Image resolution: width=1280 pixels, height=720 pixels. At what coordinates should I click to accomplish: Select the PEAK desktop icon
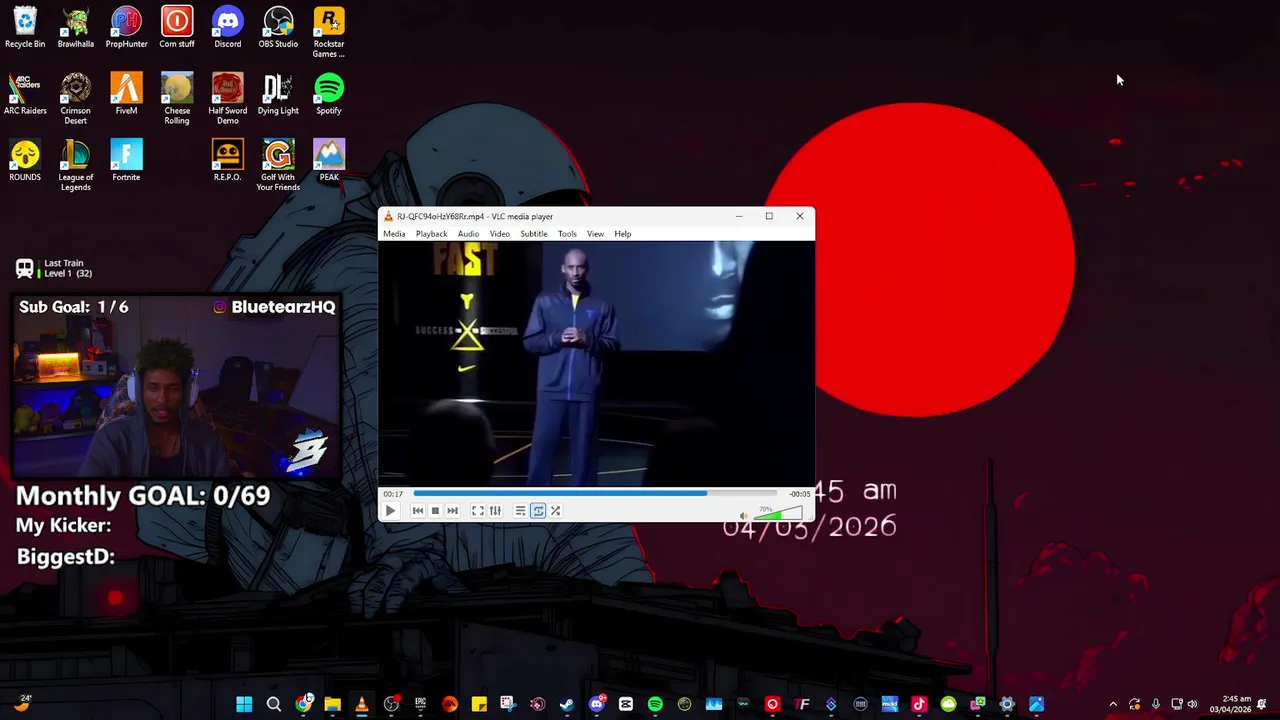pos(329,161)
